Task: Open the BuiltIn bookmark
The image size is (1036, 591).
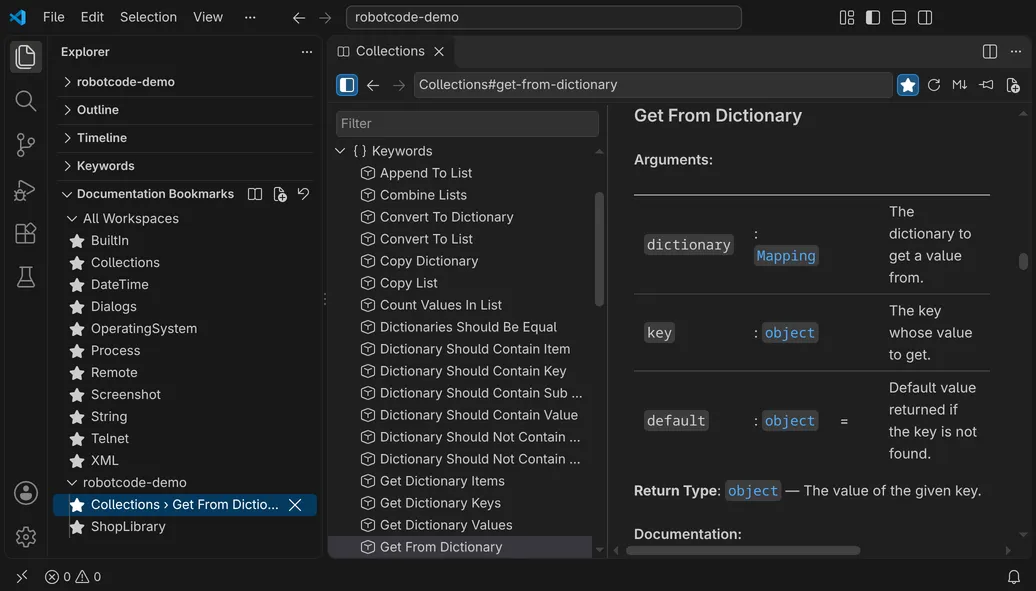Action: click(110, 241)
